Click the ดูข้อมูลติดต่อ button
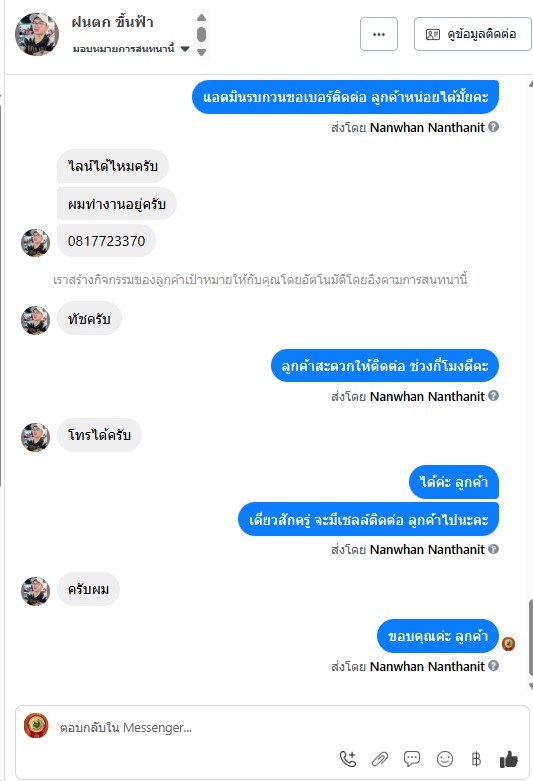This screenshot has width=533, height=781. pos(472,34)
